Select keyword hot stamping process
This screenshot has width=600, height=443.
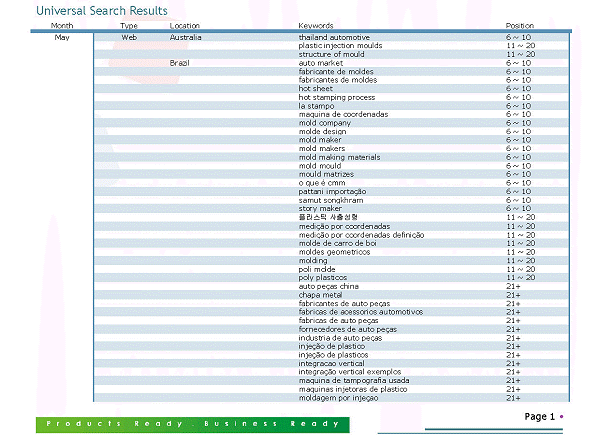click(337, 97)
